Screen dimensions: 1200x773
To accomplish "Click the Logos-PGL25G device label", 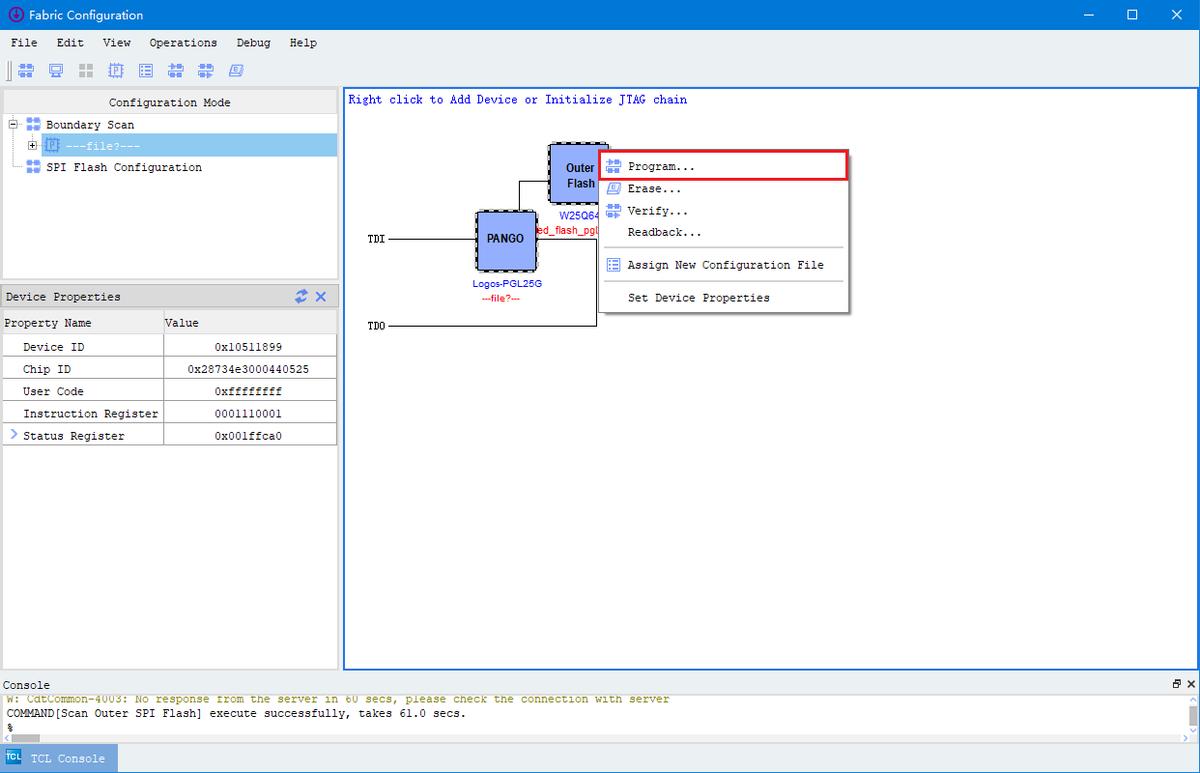I will click(507, 284).
